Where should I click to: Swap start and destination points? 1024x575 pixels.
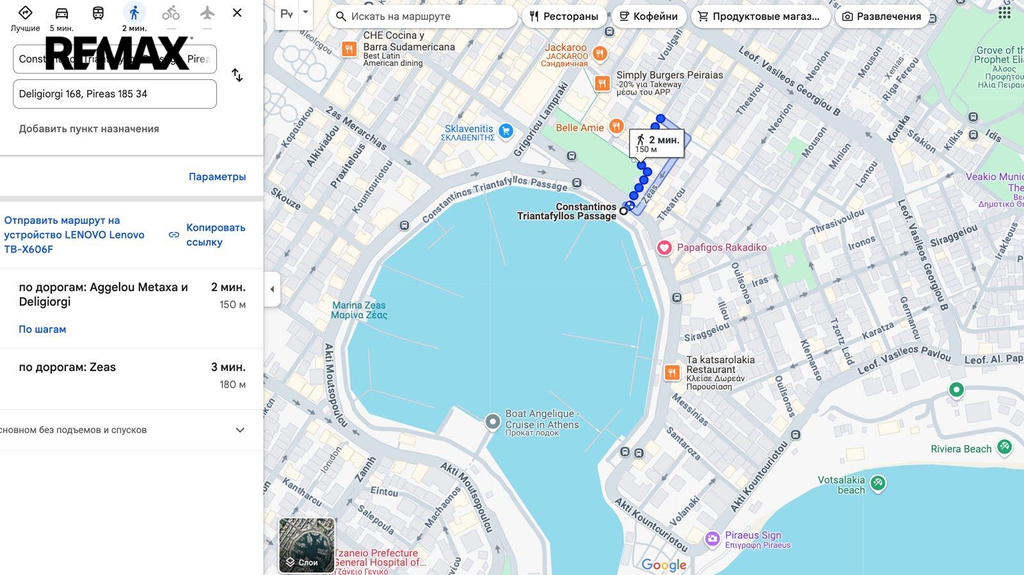point(237,75)
